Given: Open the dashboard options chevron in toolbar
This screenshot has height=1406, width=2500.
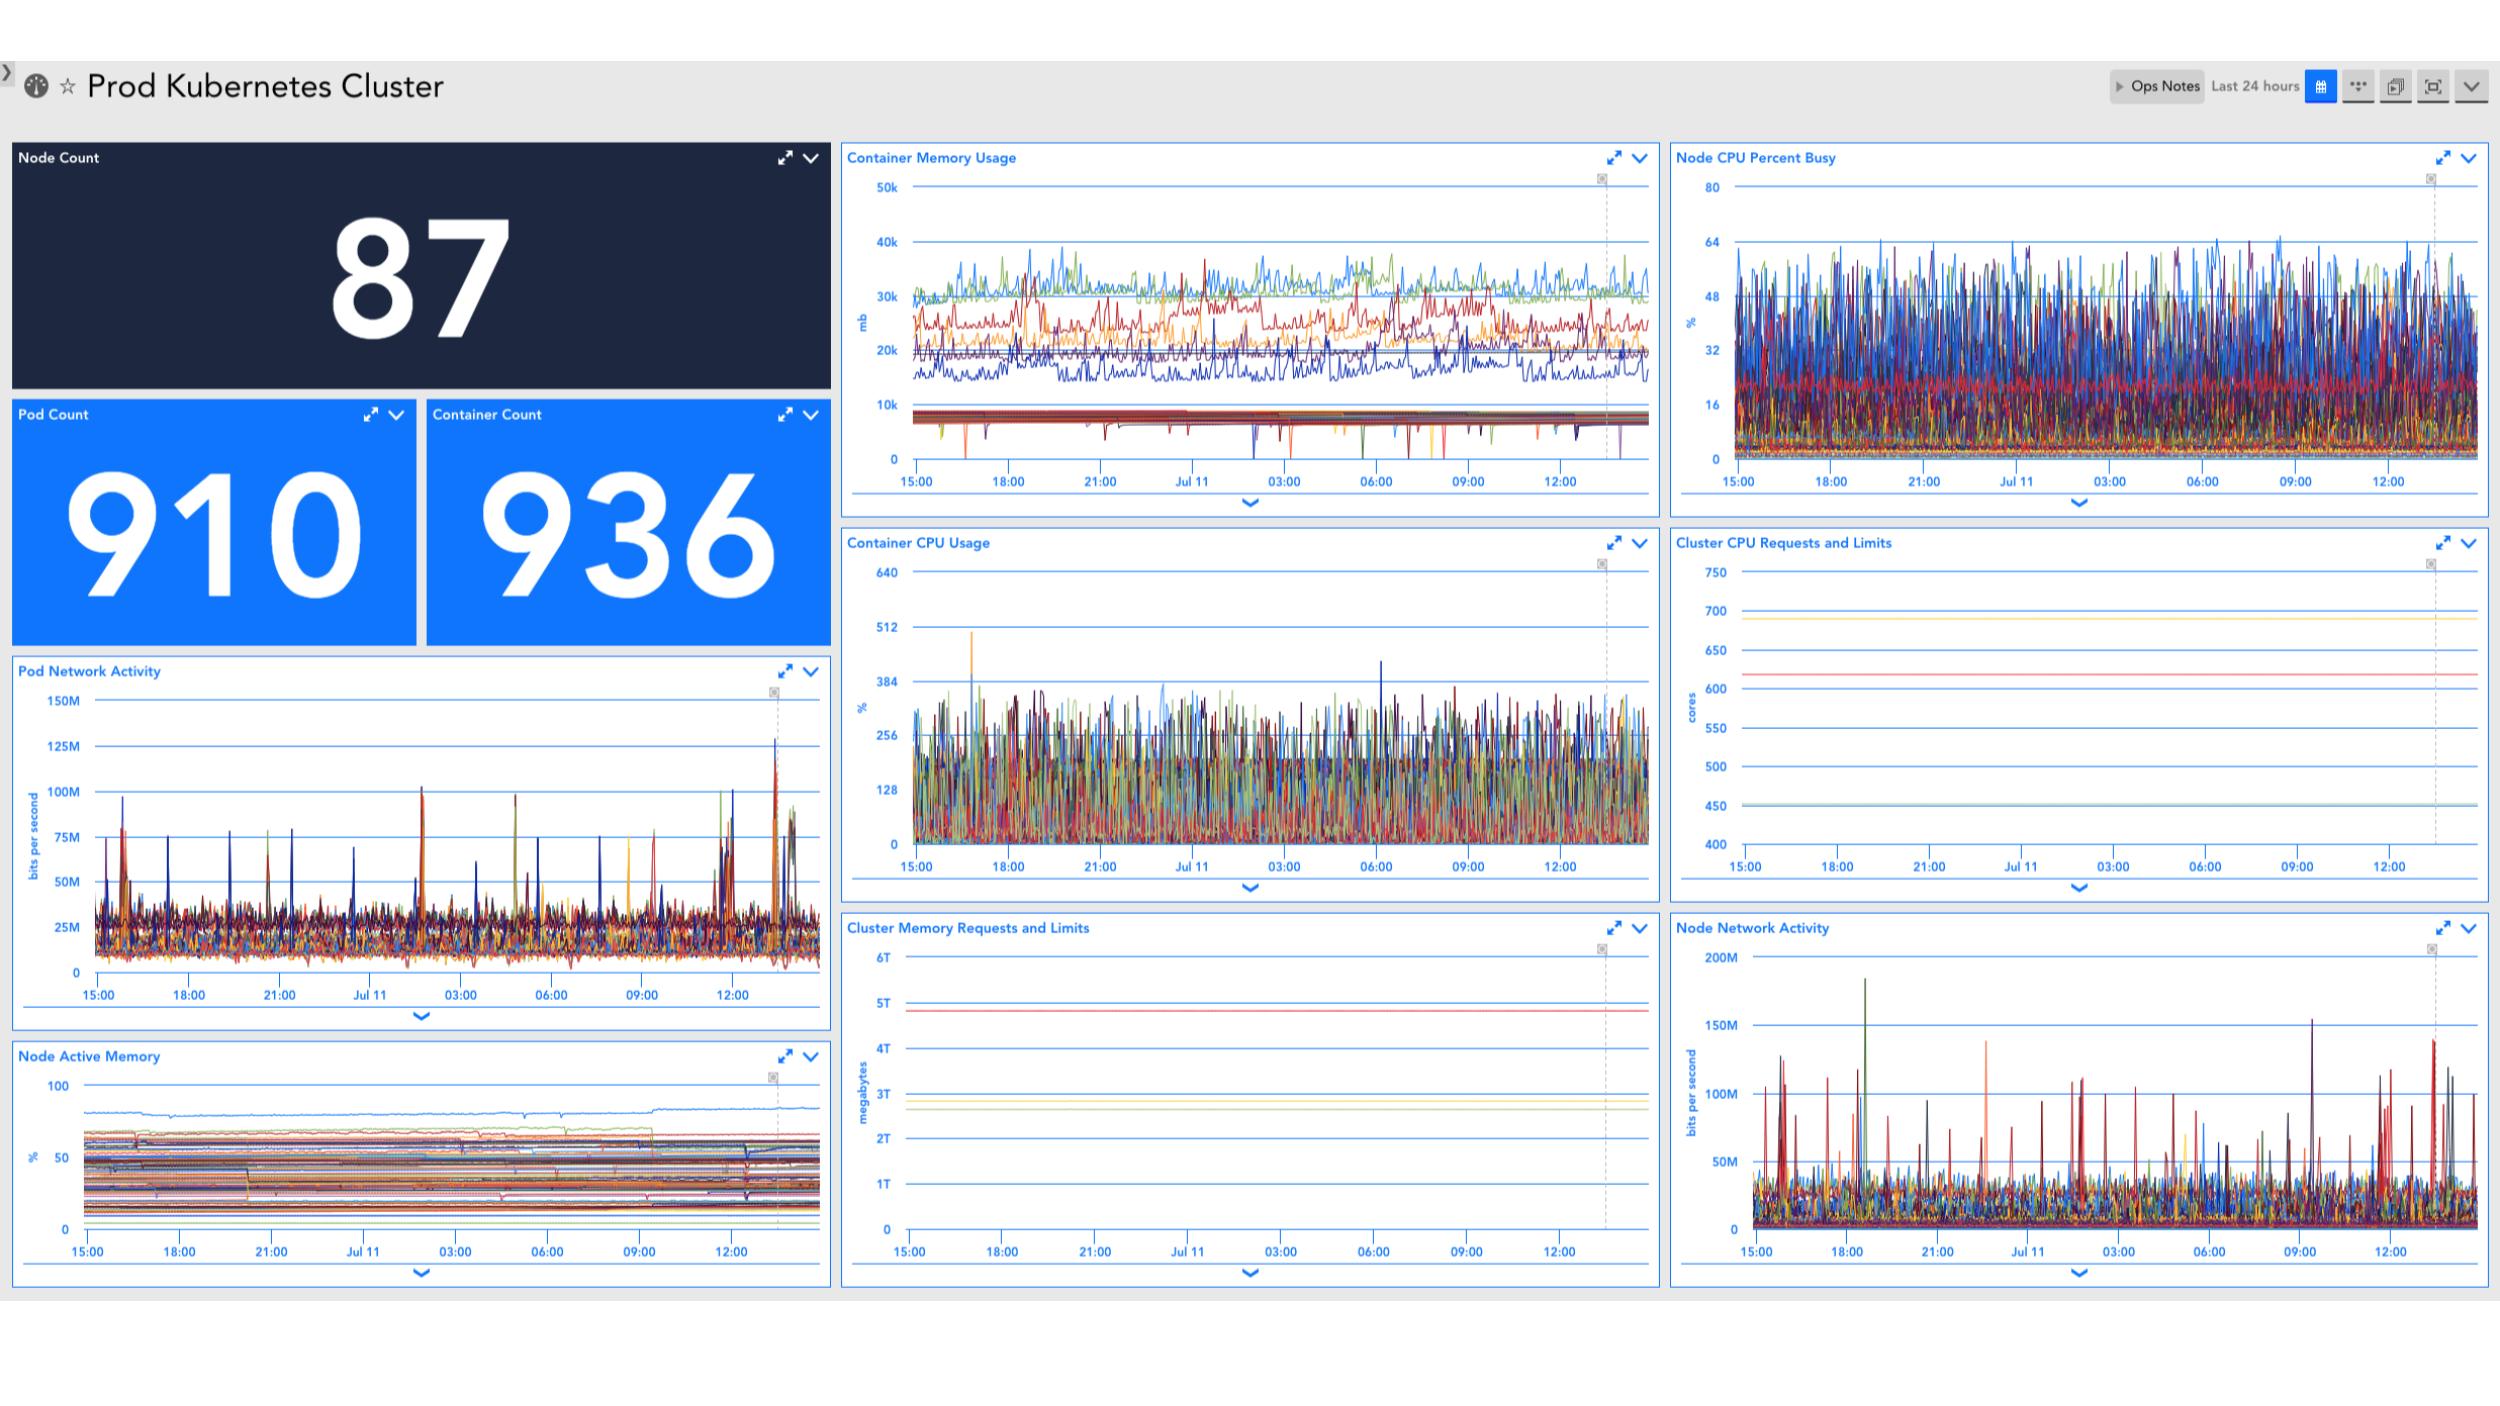Looking at the screenshot, I should click(x=2472, y=86).
